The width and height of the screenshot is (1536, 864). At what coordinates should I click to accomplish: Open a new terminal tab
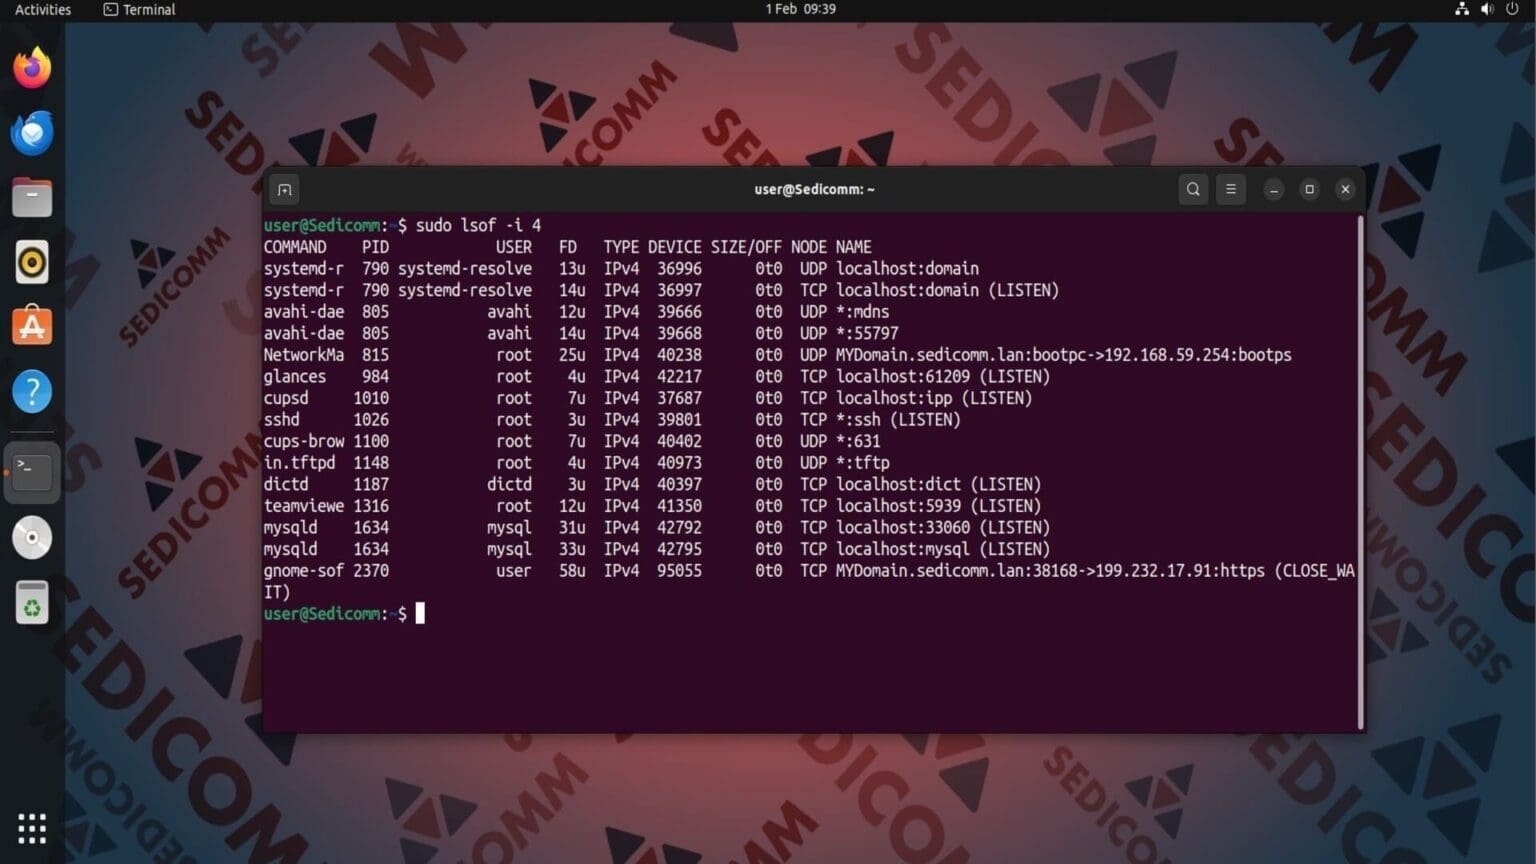coord(285,189)
